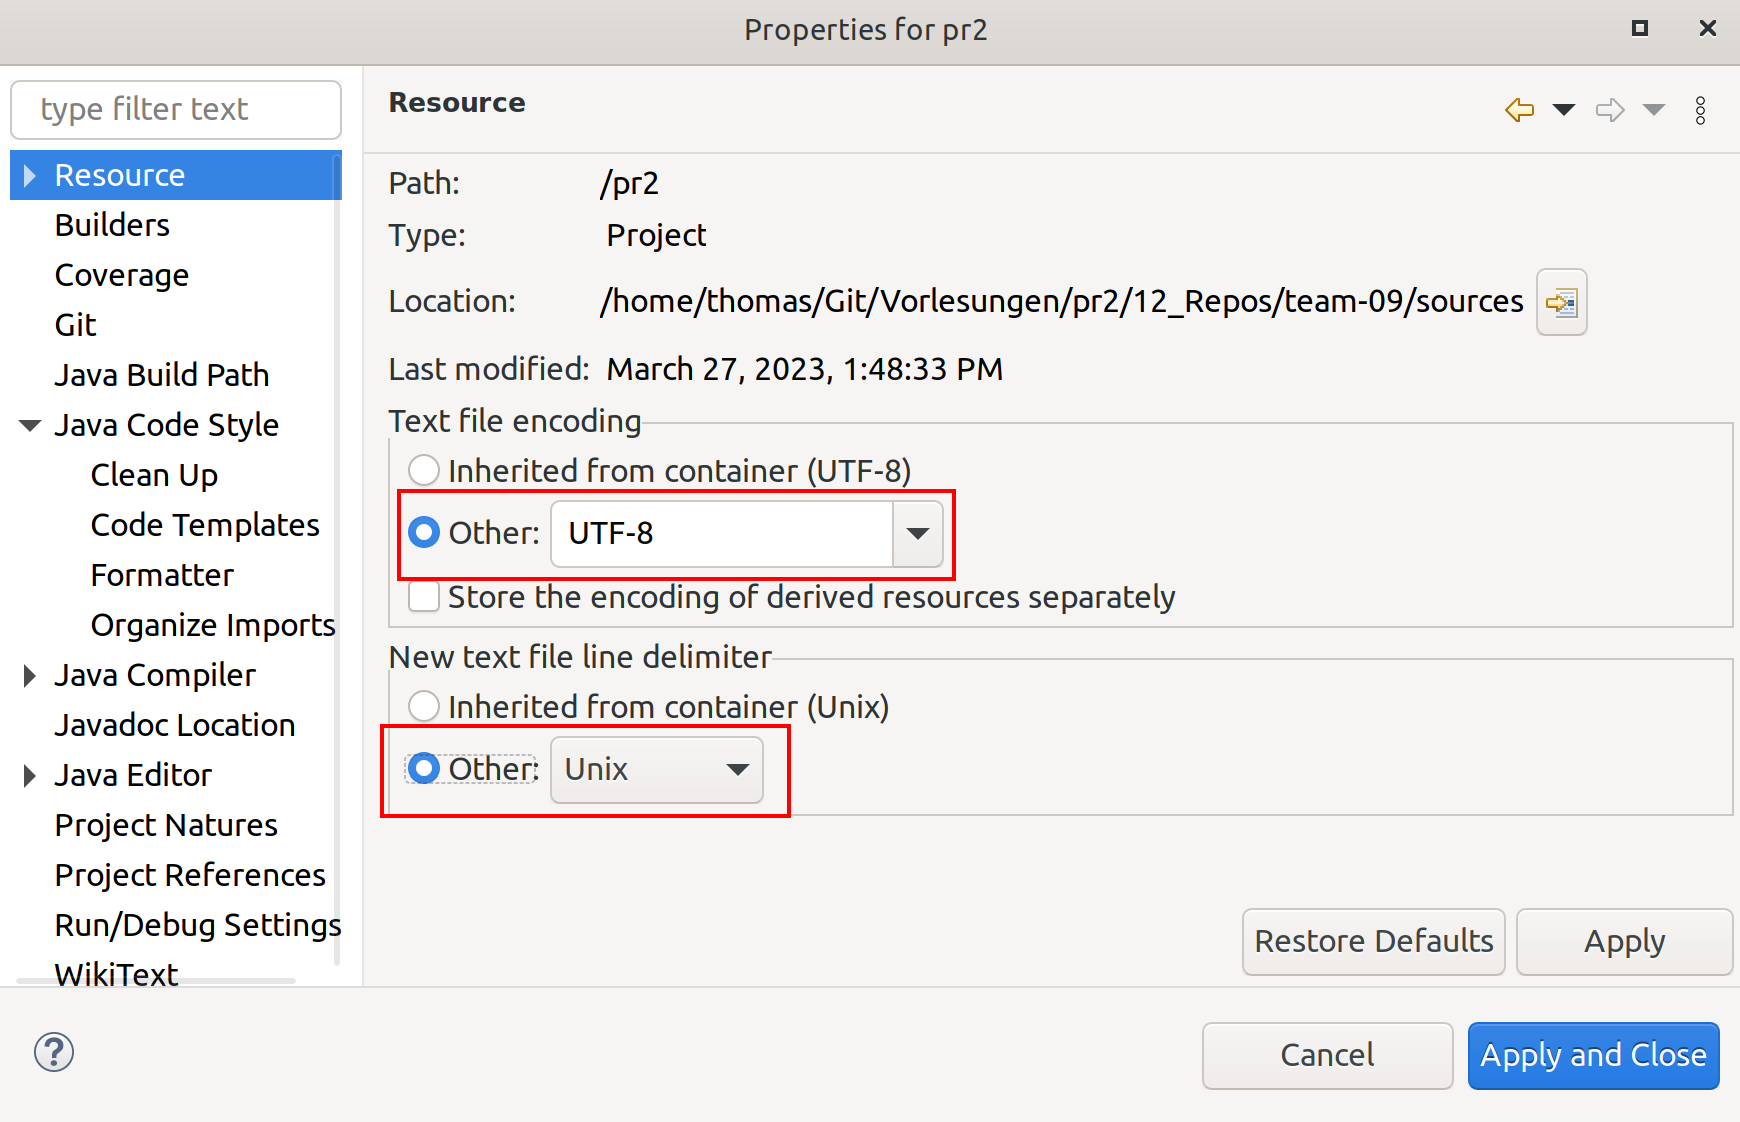Click the forward navigation arrow icon
The height and width of the screenshot is (1122, 1740).
(1609, 110)
